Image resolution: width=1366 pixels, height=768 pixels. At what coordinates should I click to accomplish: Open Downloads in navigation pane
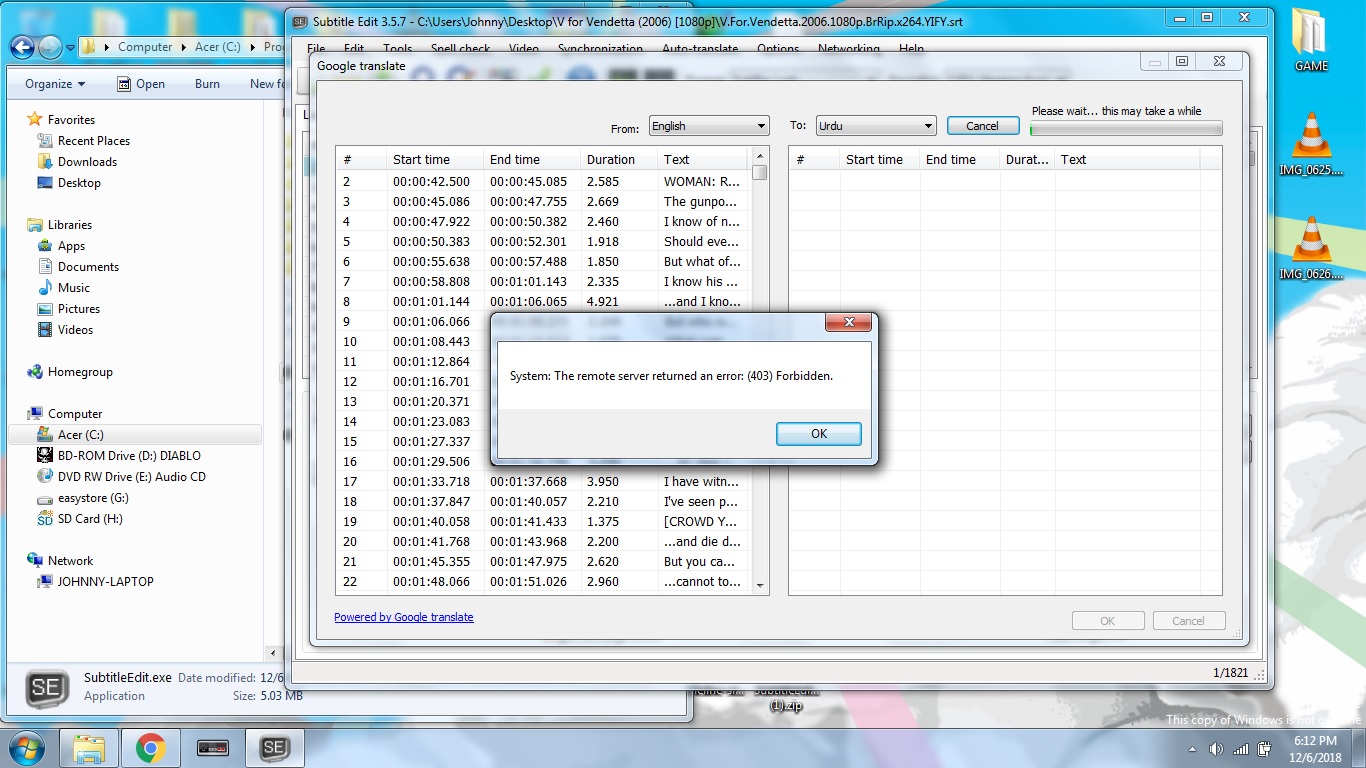pyautogui.click(x=87, y=162)
